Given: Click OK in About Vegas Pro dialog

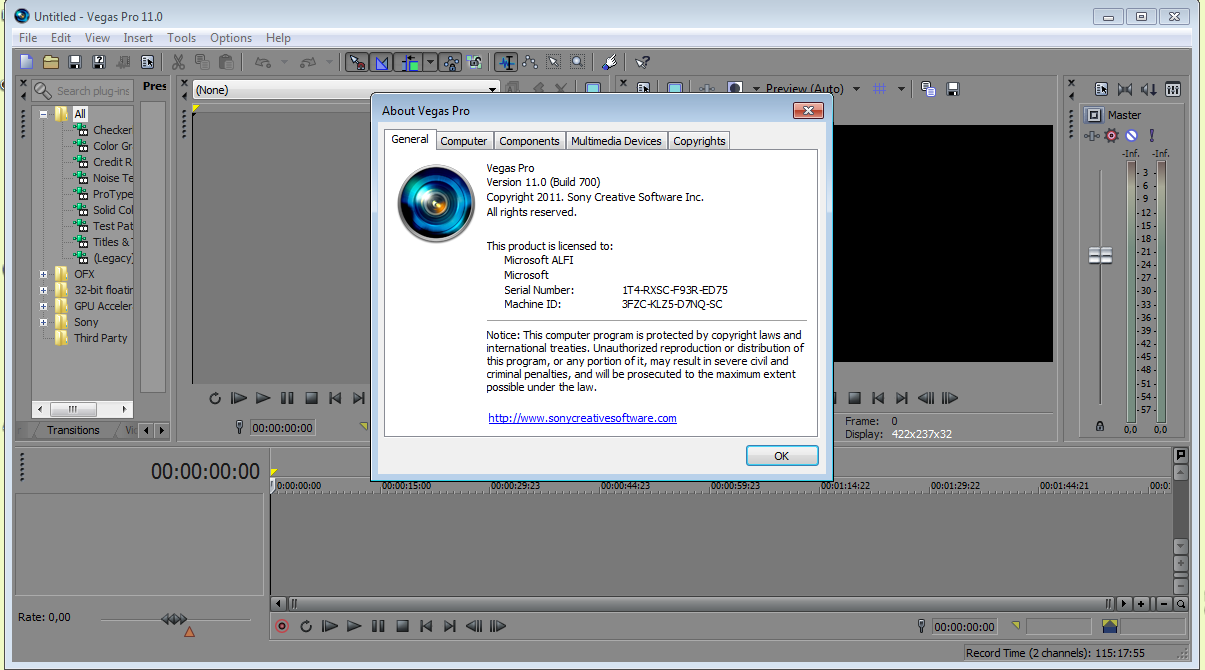Looking at the screenshot, I should [782, 455].
